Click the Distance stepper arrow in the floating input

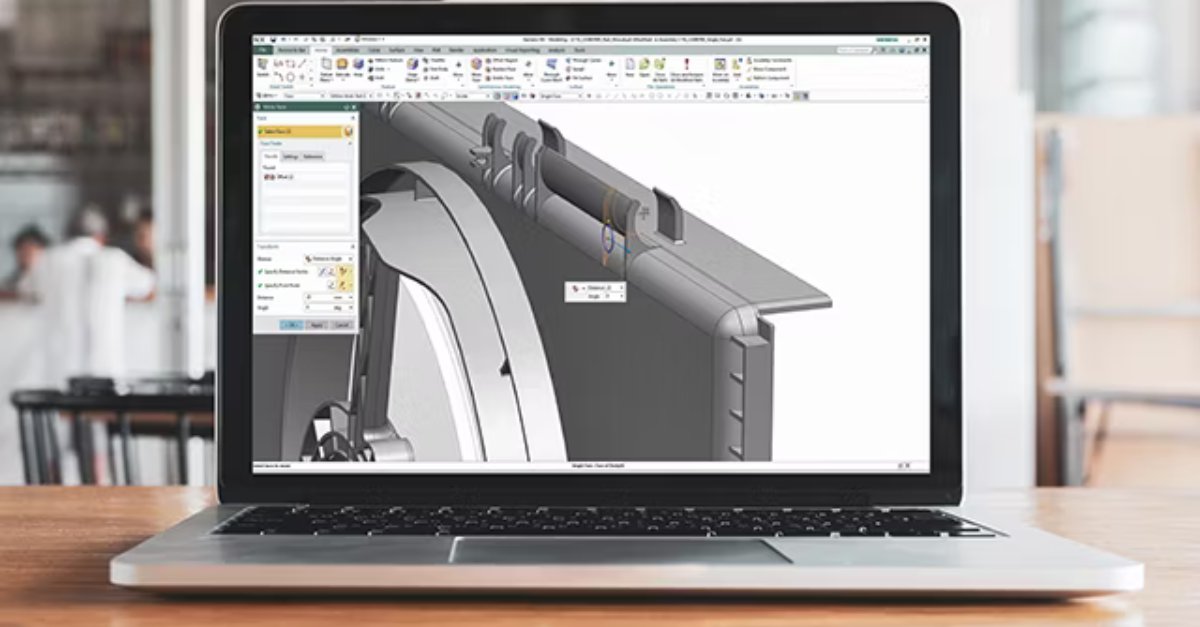point(621,287)
